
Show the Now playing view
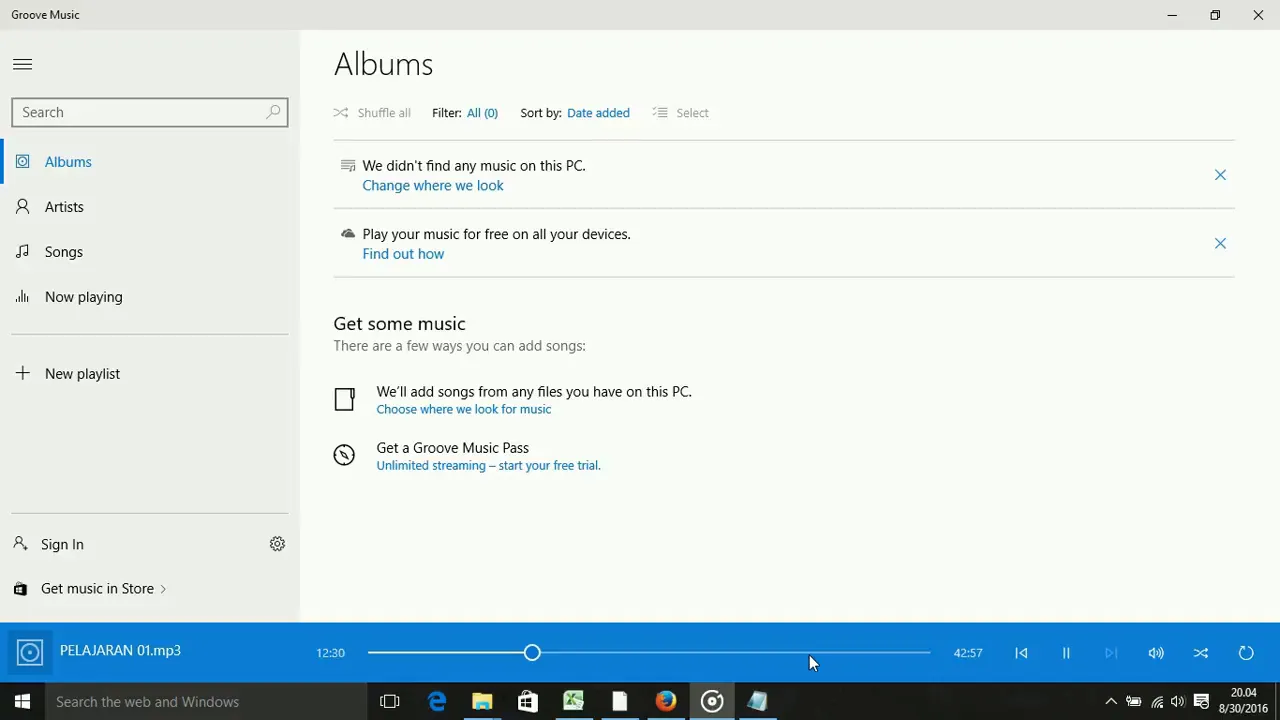tap(150, 297)
